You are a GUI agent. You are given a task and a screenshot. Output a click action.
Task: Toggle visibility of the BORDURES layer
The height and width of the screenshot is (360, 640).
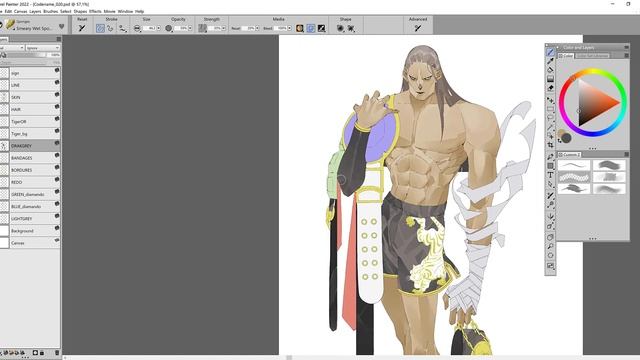click(57, 167)
